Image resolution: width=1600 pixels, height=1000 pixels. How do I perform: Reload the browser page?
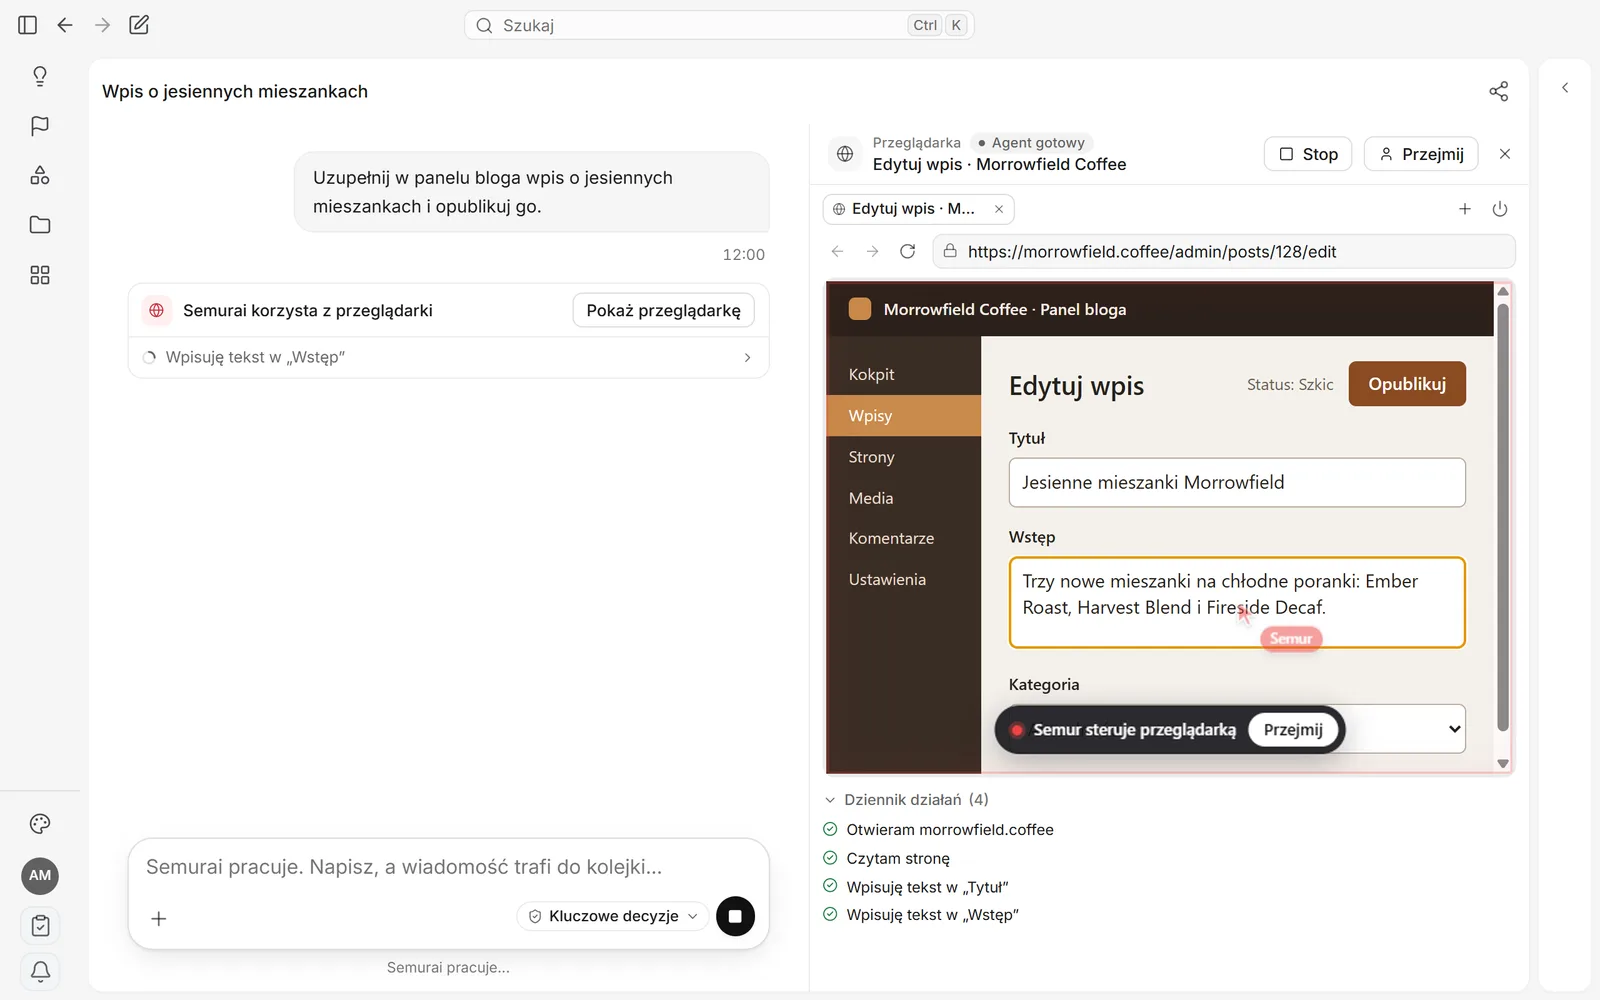point(907,251)
